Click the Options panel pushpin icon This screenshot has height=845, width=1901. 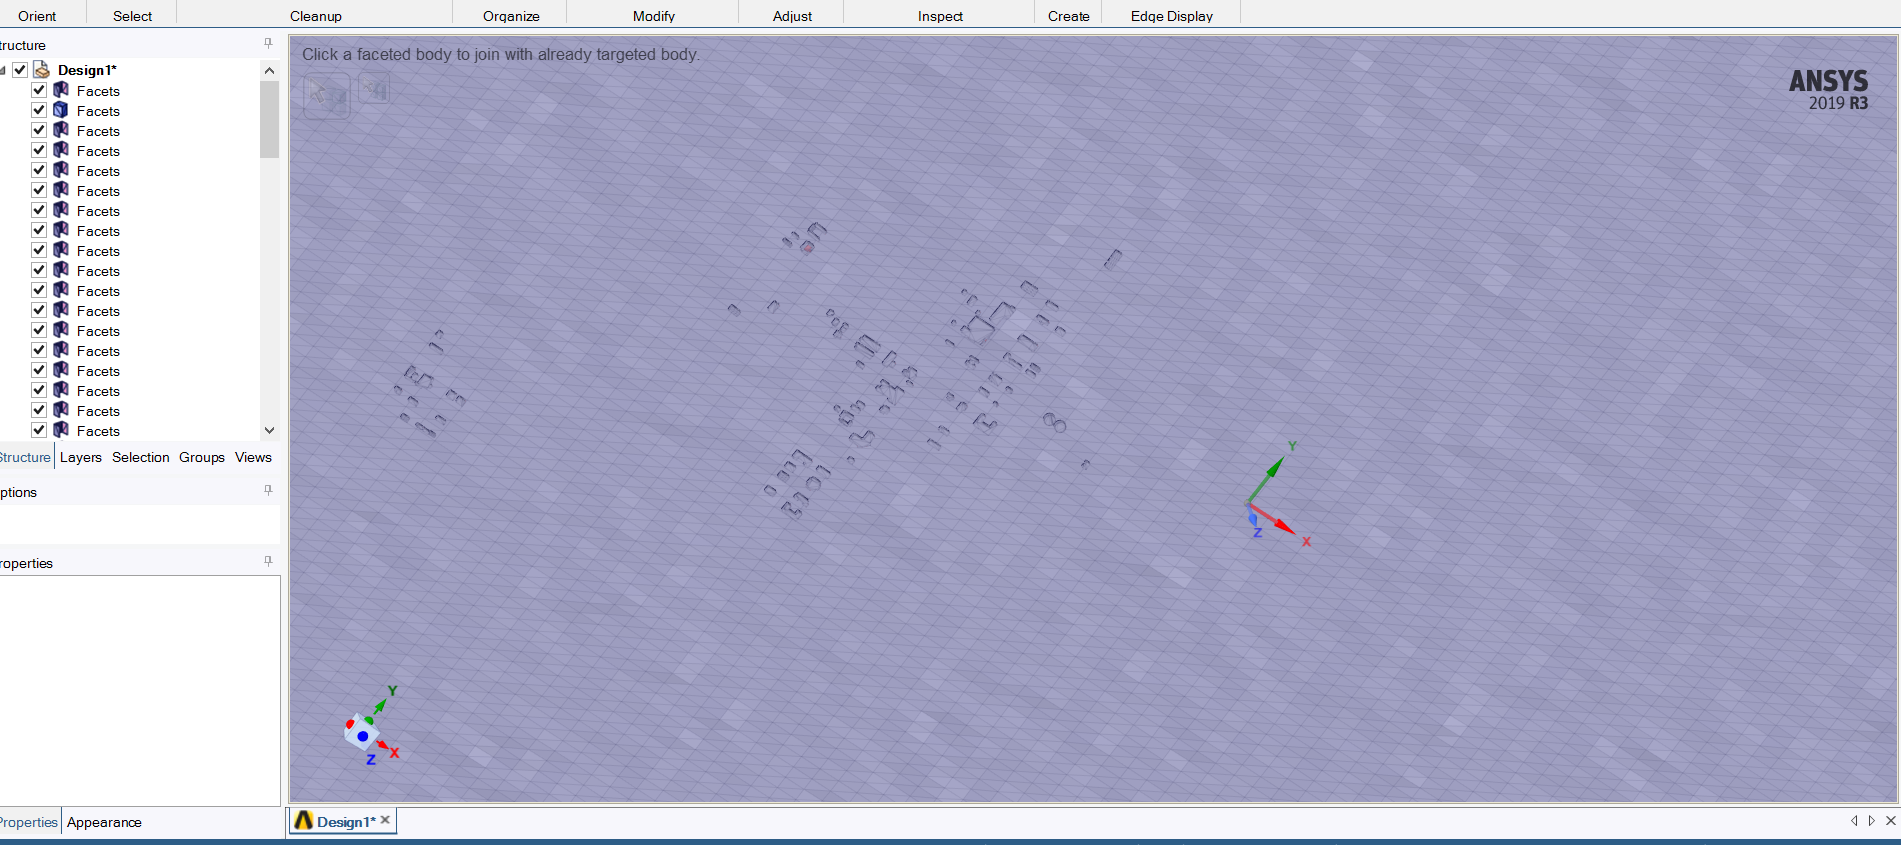pyautogui.click(x=268, y=490)
